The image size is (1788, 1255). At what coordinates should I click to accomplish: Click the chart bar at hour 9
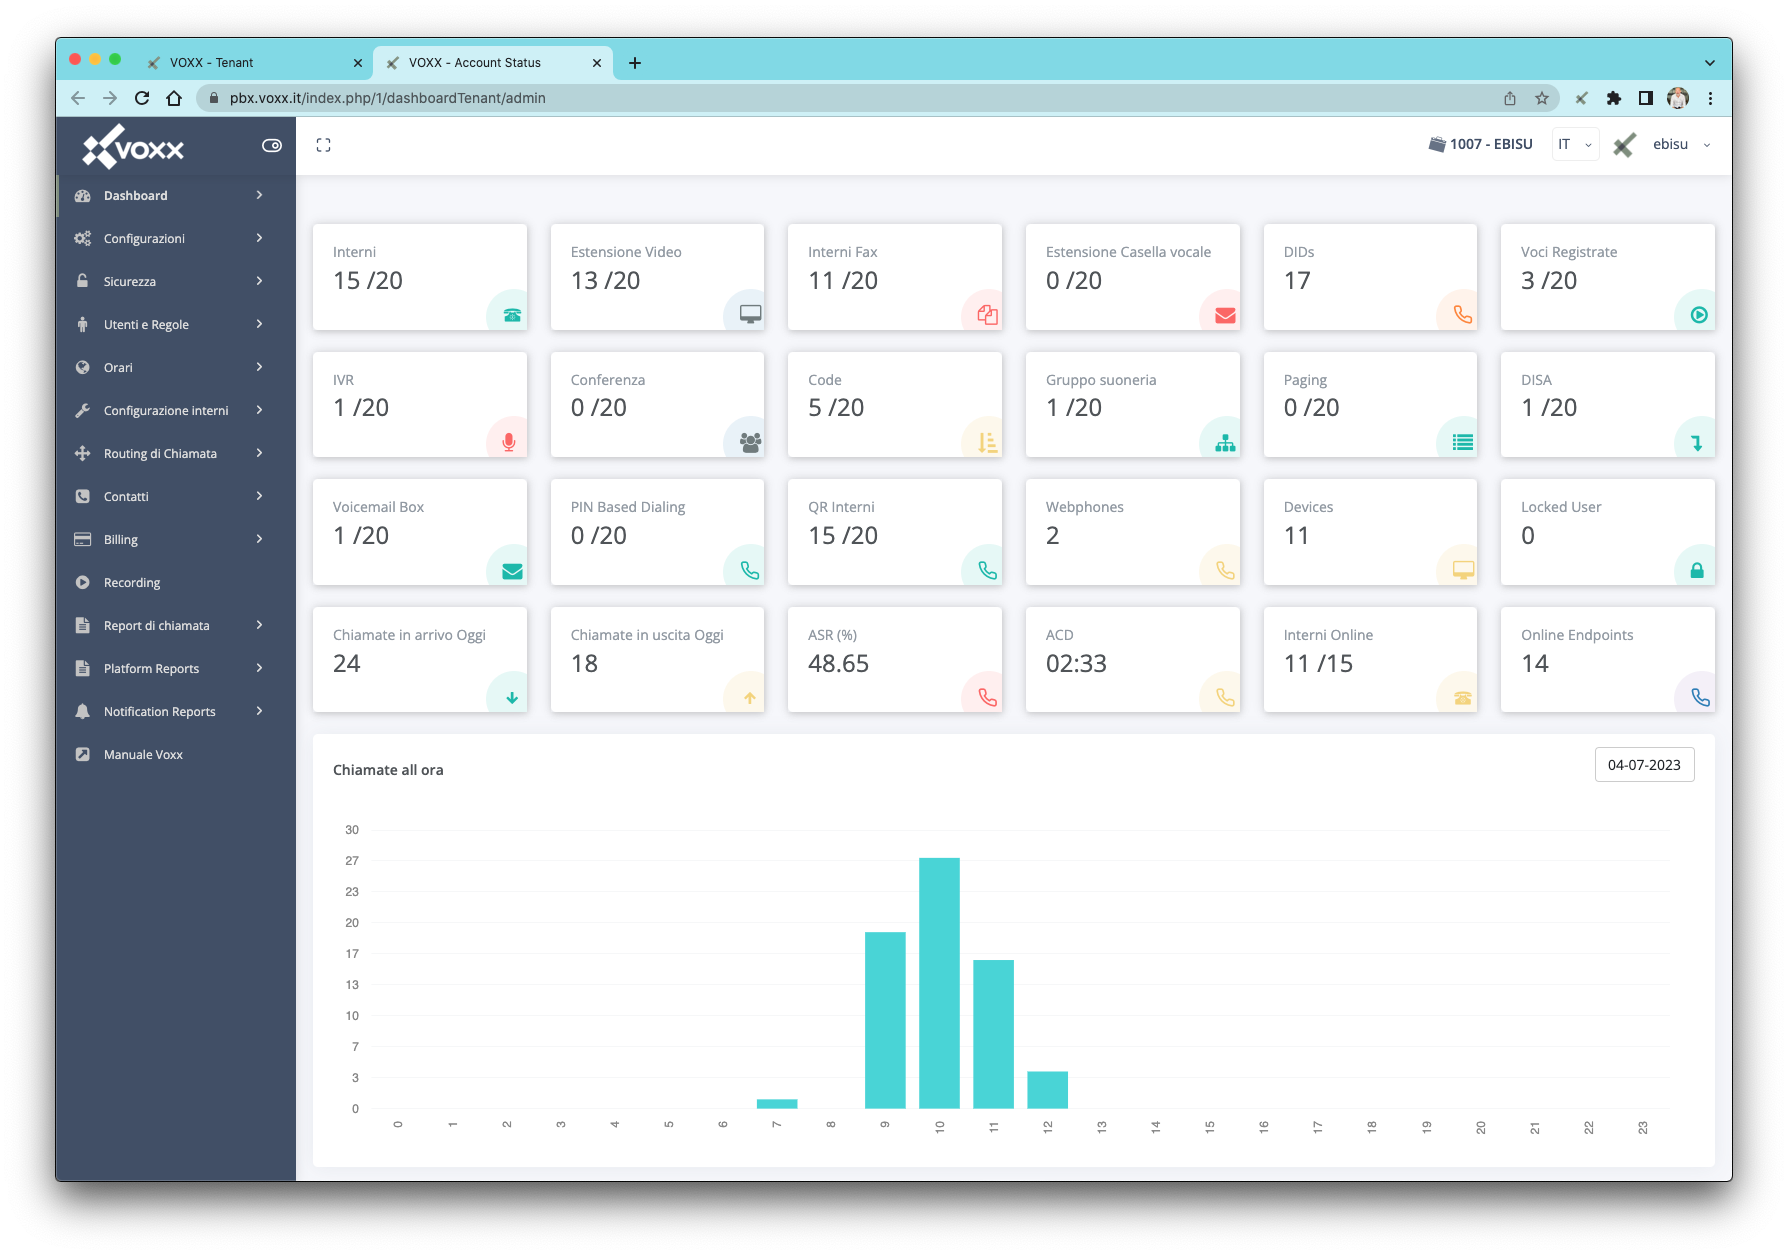click(x=885, y=1020)
